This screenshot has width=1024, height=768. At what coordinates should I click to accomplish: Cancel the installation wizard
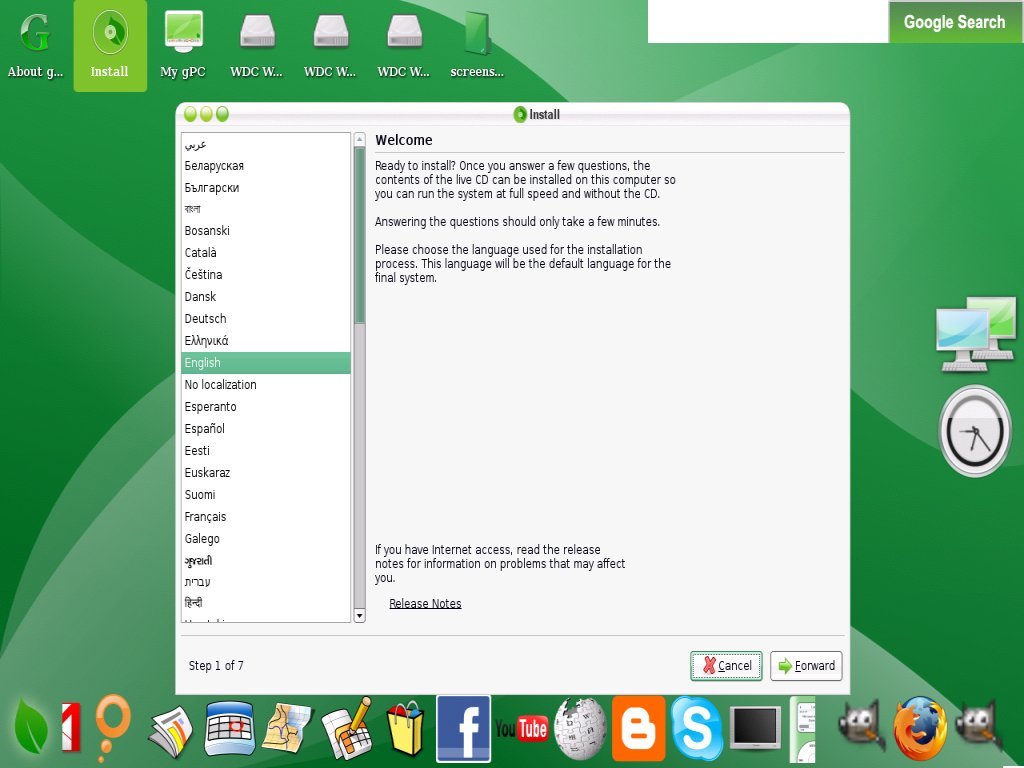pyautogui.click(x=726, y=666)
